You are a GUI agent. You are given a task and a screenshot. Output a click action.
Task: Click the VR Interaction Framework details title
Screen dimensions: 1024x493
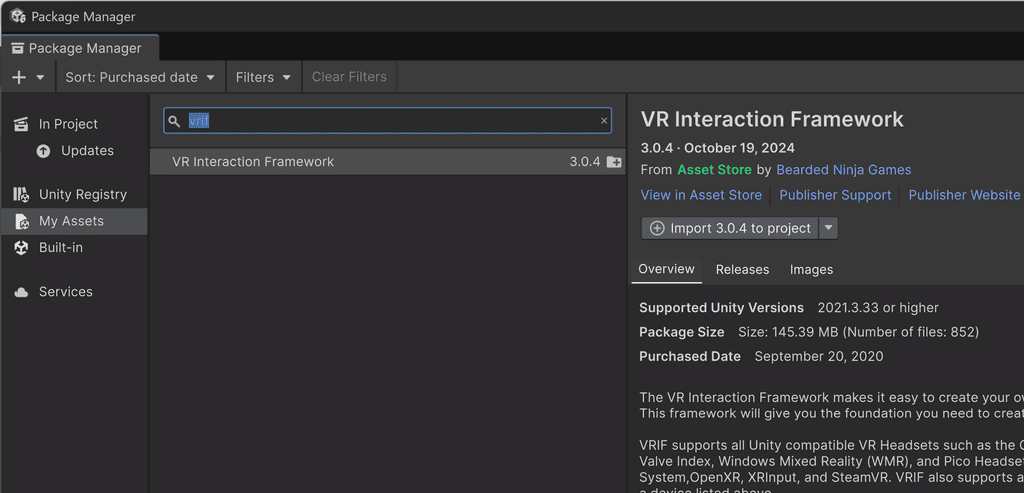click(x=772, y=119)
